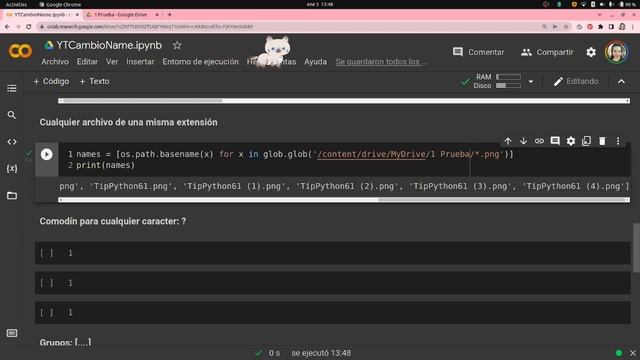Click the upper horizontal output scrollbar
Image resolution: width=640 pixels, height=360 pixels.
pyautogui.click(x=344, y=100)
